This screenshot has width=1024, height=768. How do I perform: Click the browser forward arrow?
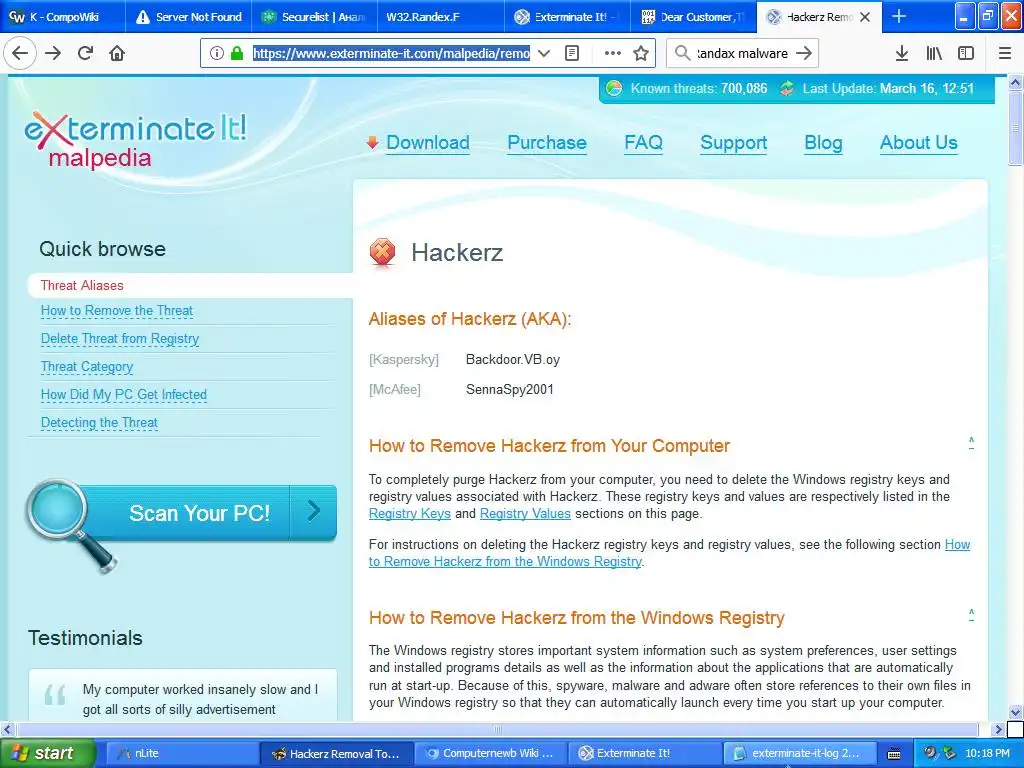coord(53,53)
